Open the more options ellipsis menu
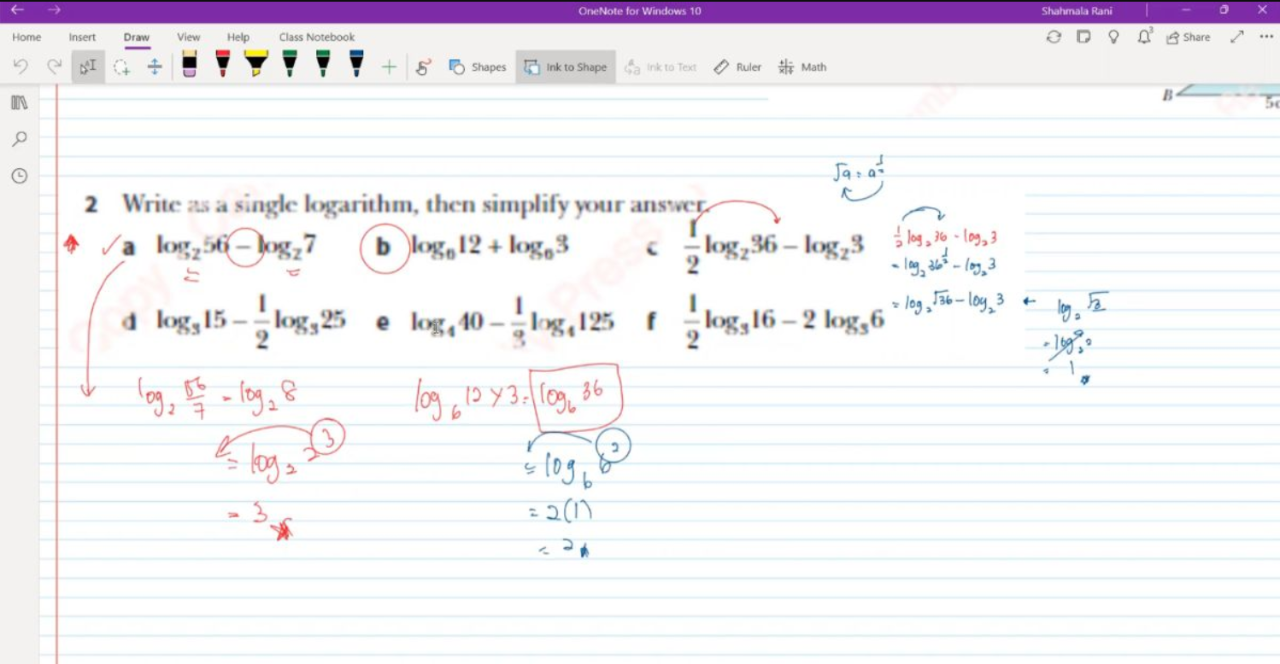 [1266, 37]
